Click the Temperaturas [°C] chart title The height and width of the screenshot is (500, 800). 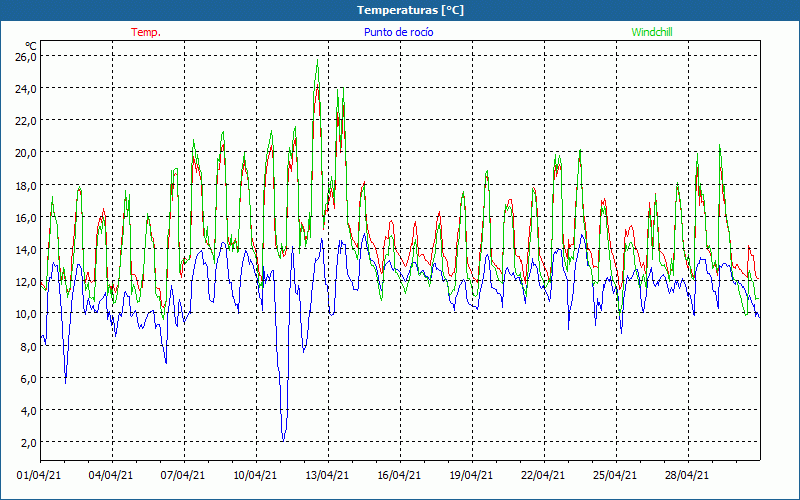(x=410, y=10)
